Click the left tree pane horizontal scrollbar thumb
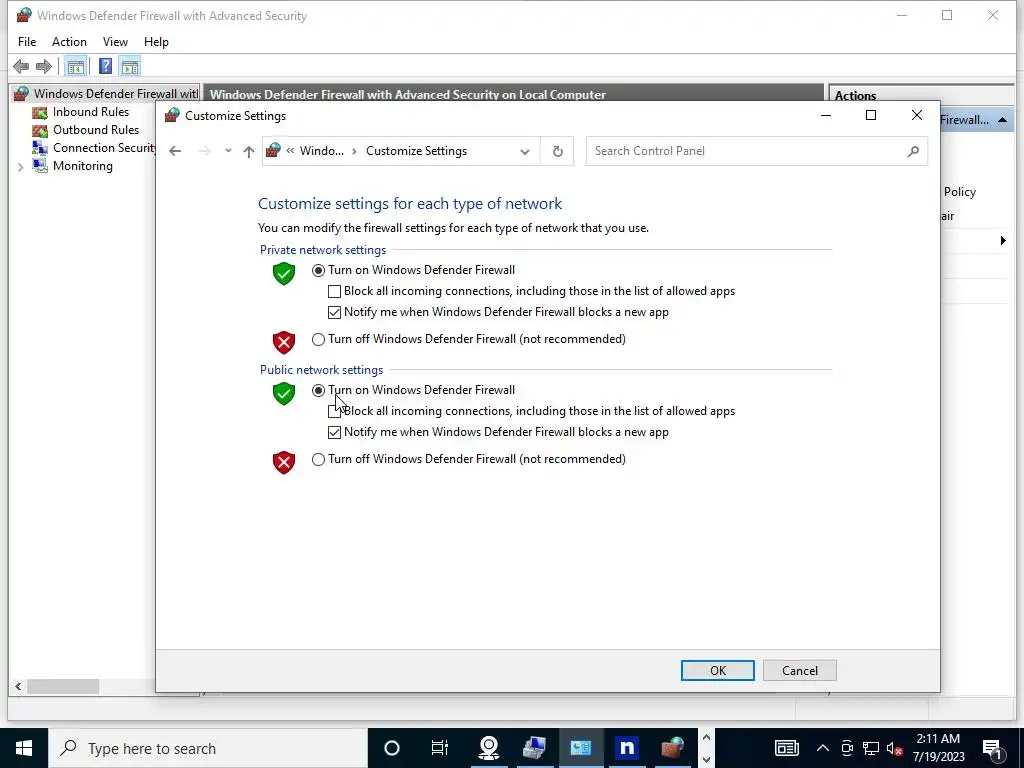This screenshot has width=1024, height=768. click(x=63, y=686)
